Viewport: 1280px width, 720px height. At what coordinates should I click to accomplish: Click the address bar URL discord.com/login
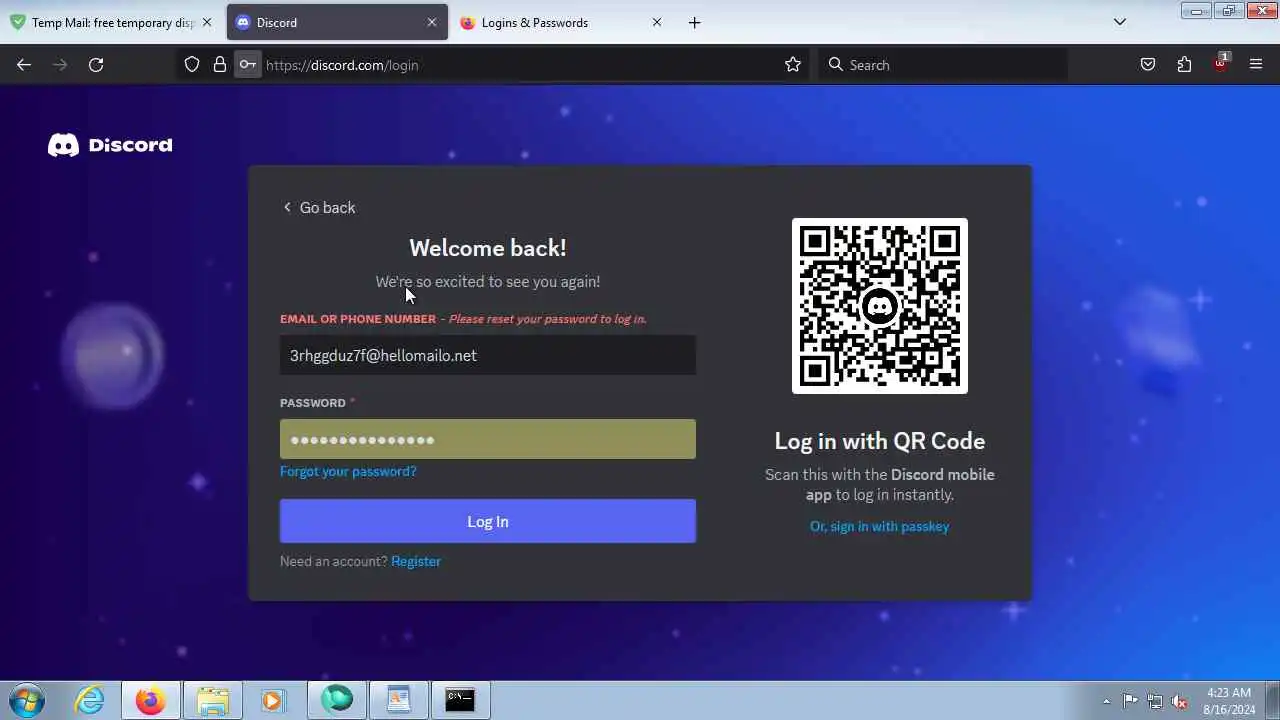[x=342, y=65]
